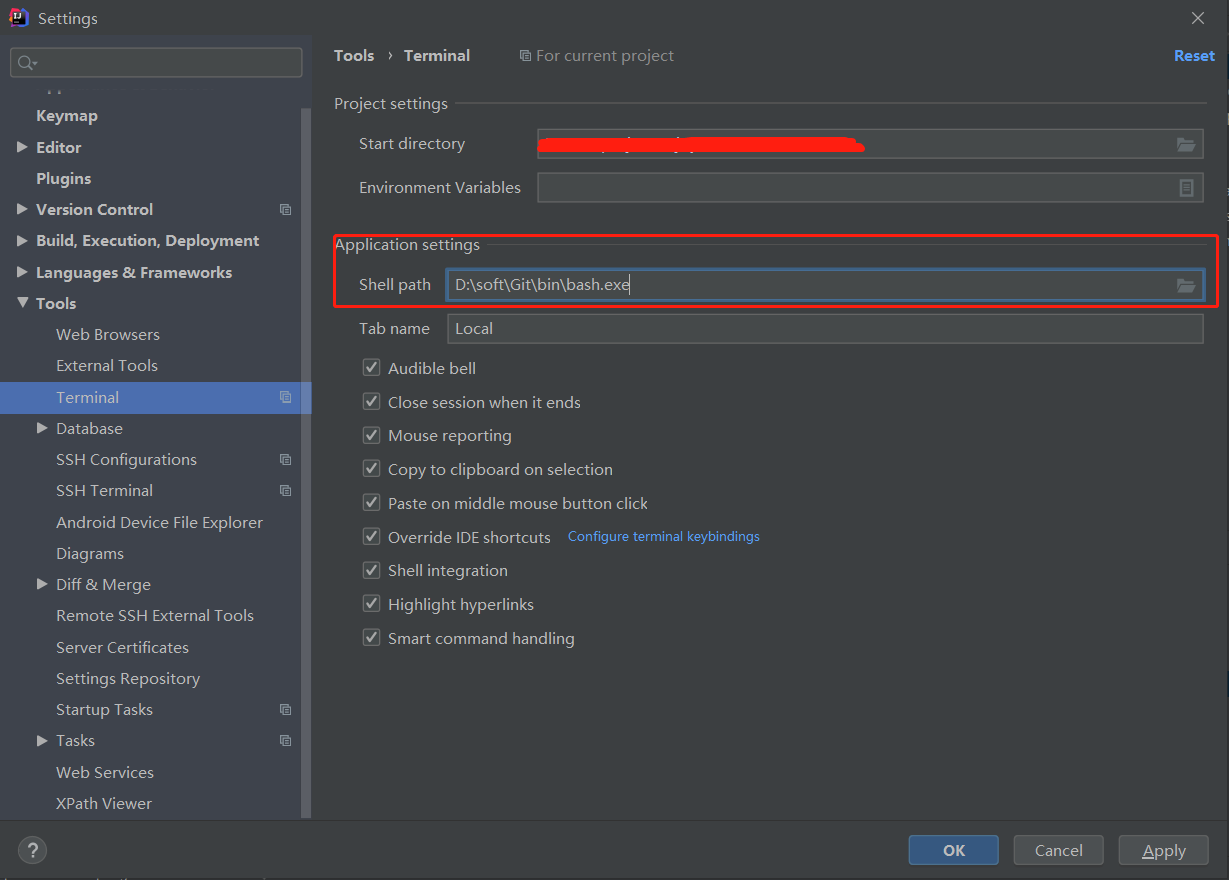This screenshot has width=1229, height=880.
Task: Open the SSH Configurations settings page
Action: 125,459
